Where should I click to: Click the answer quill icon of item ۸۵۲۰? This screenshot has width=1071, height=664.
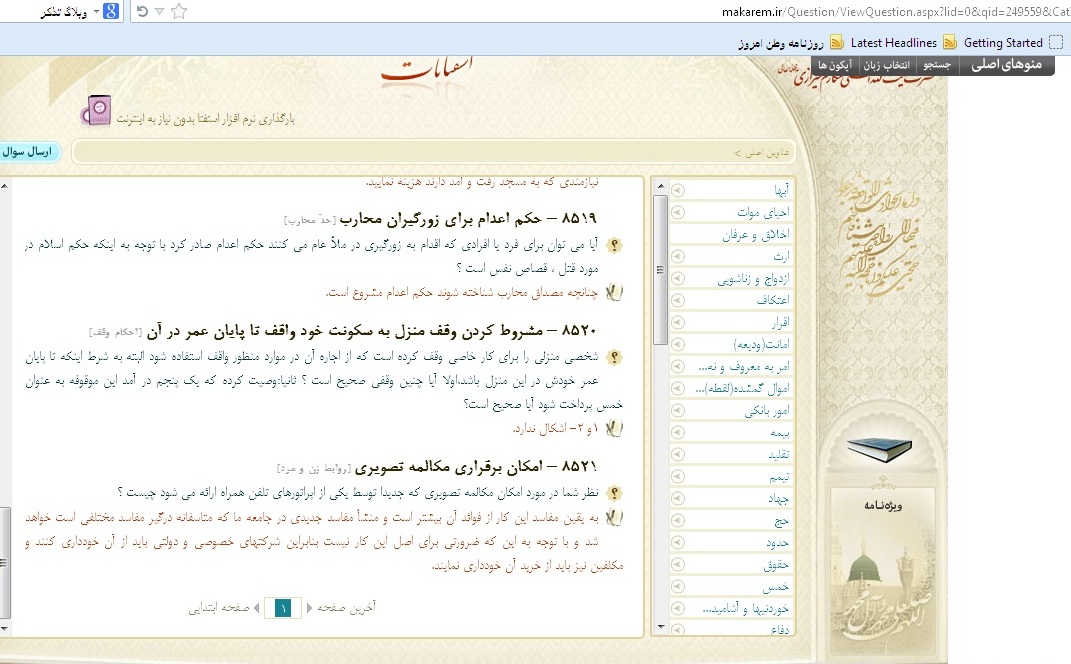pyautogui.click(x=614, y=428)
